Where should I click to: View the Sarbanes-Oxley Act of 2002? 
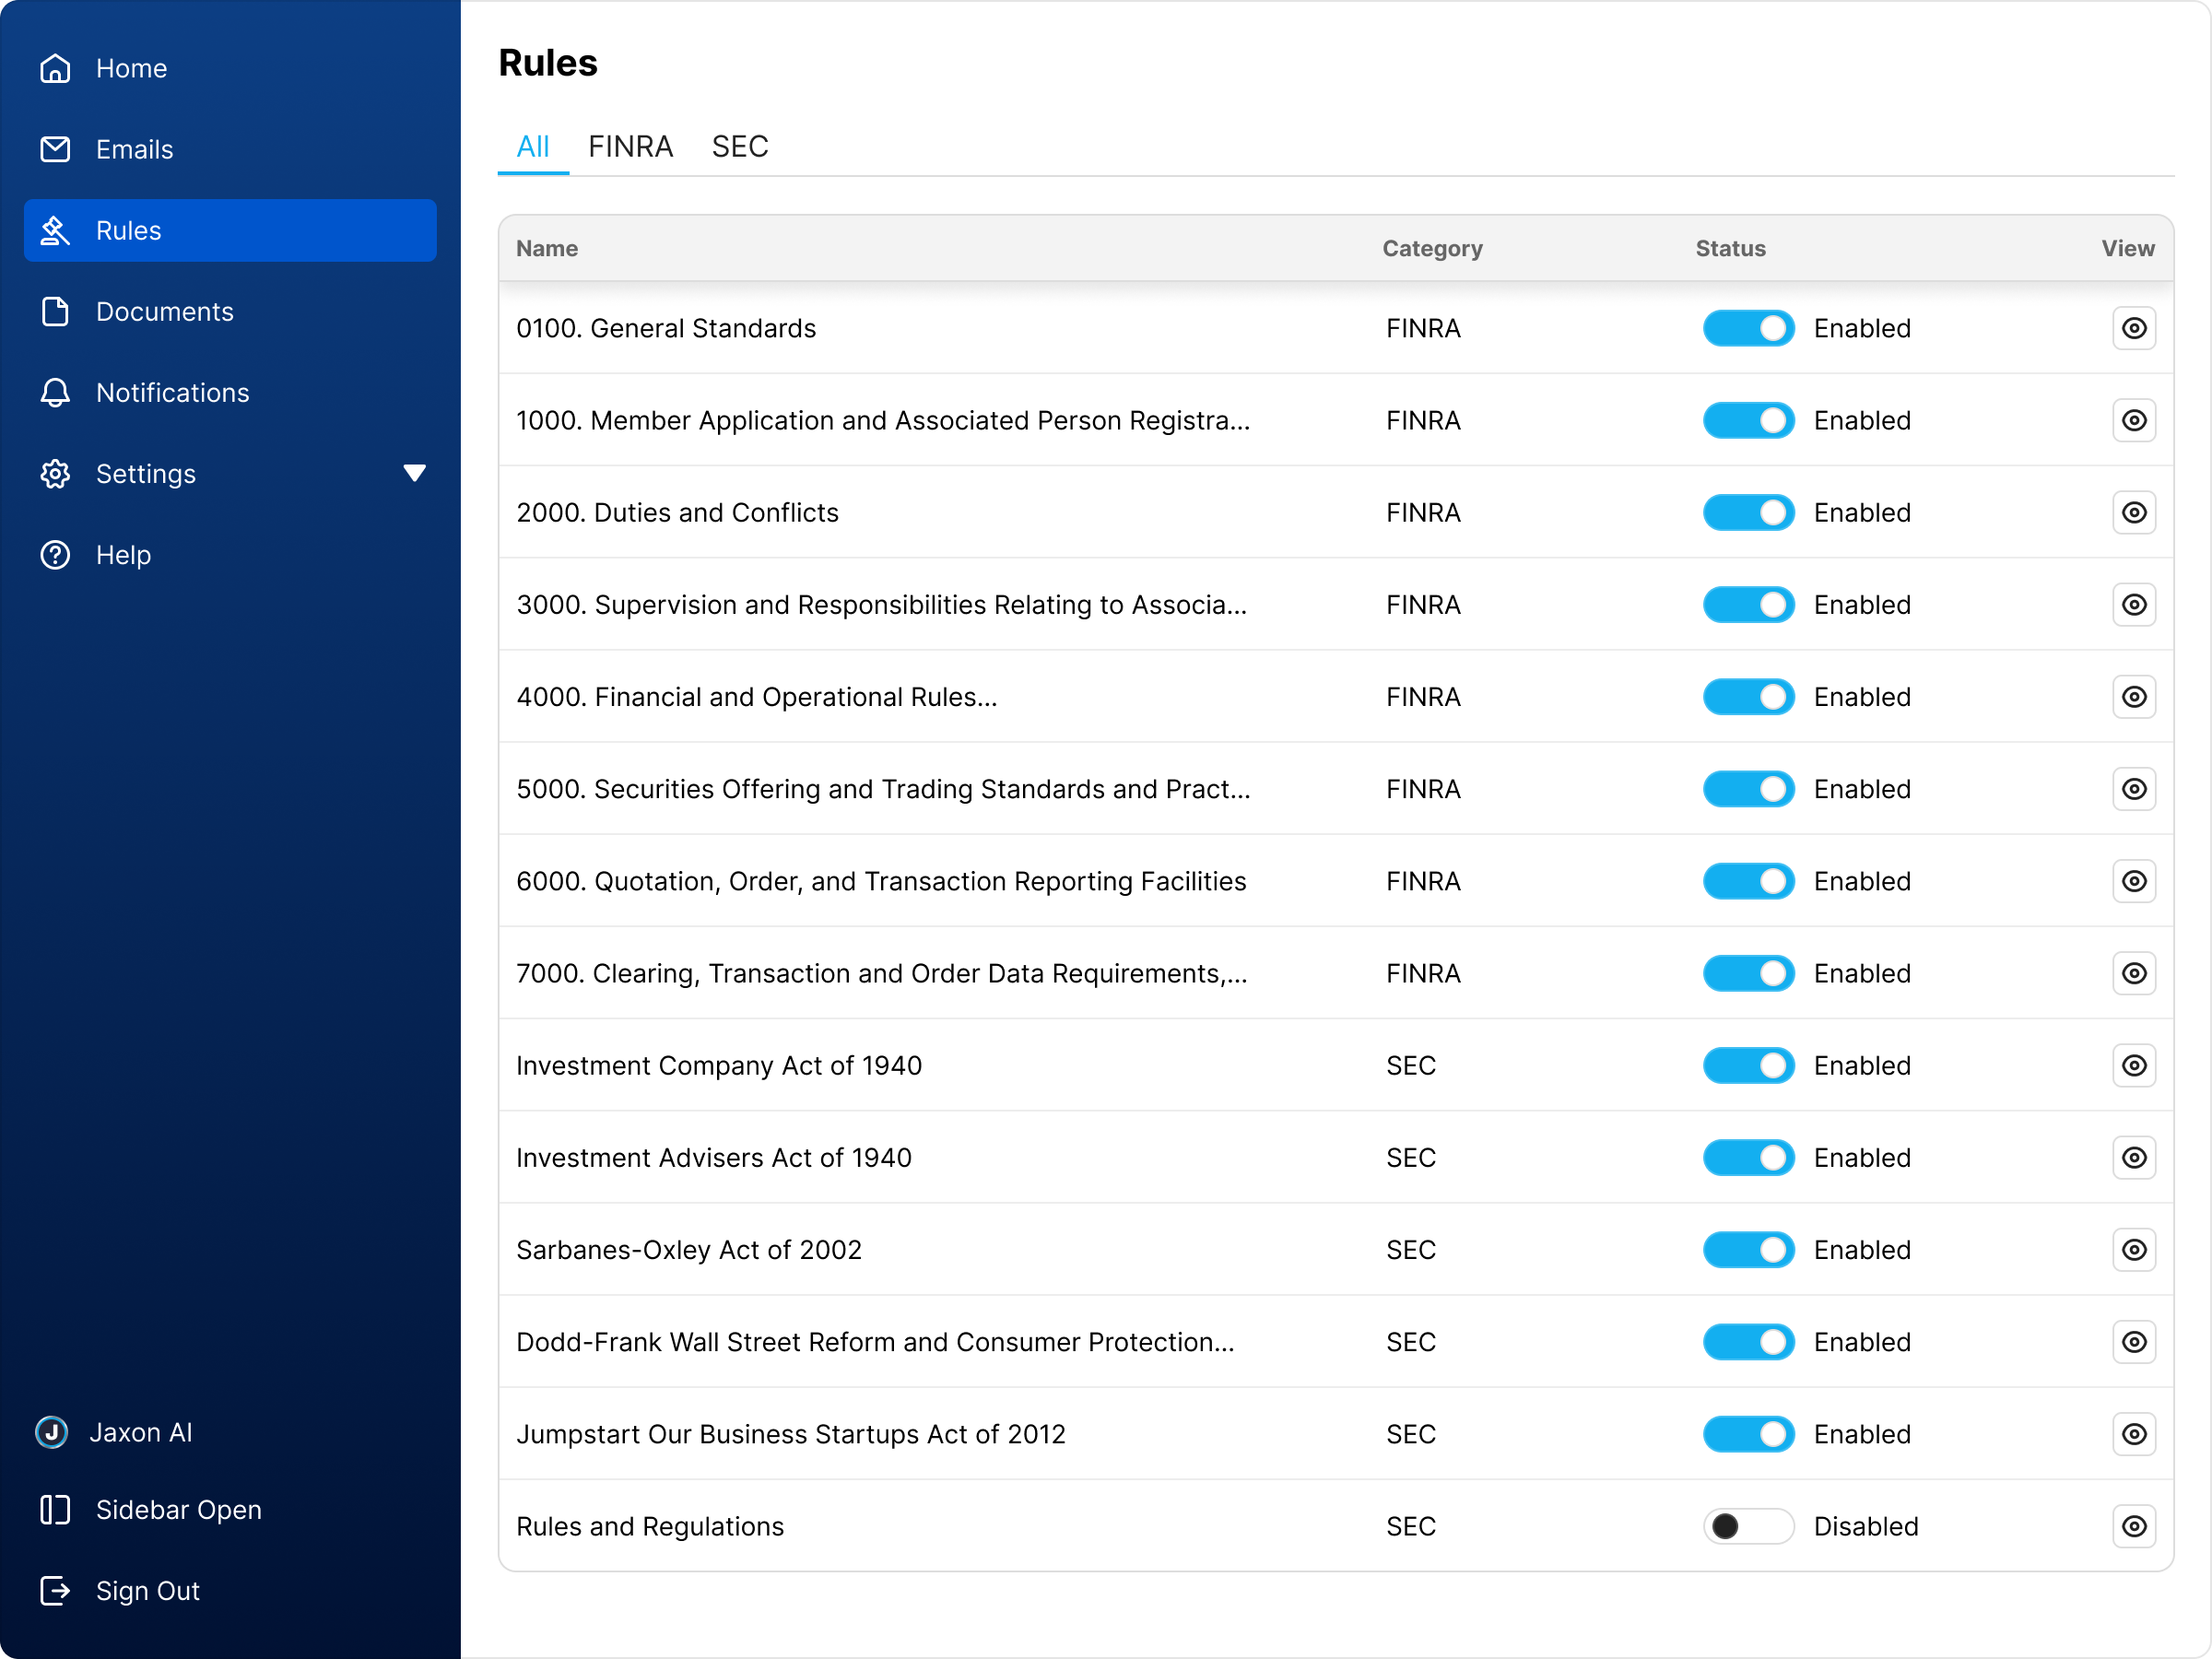[2134, 1249]
